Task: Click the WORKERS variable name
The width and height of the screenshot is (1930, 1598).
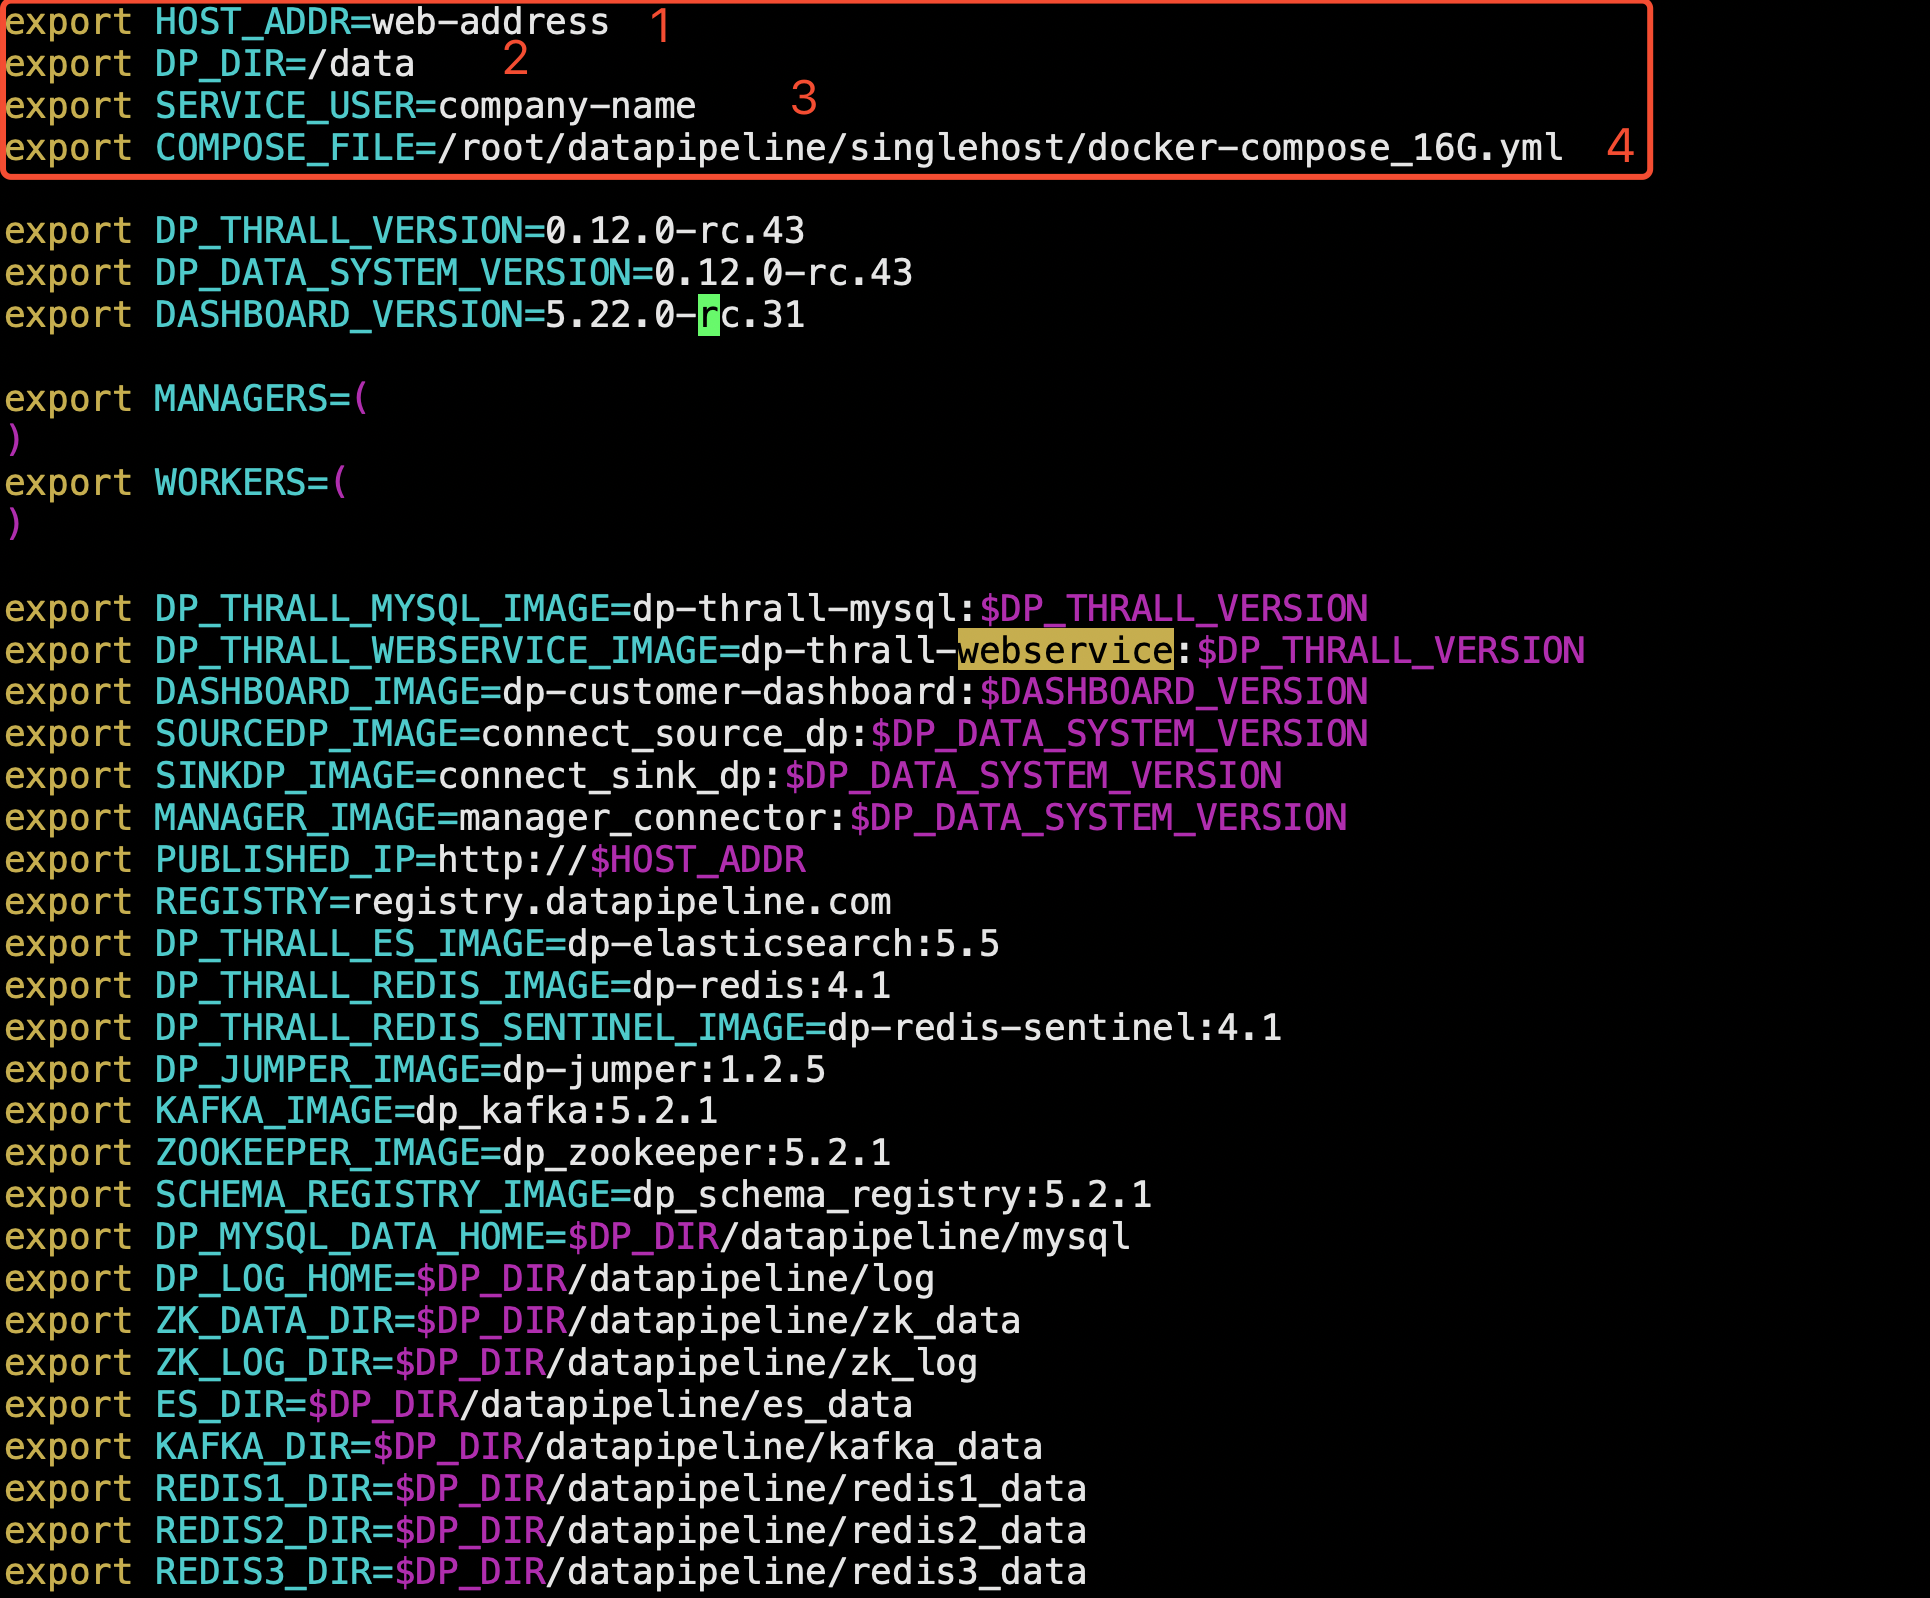Action: 230,483
